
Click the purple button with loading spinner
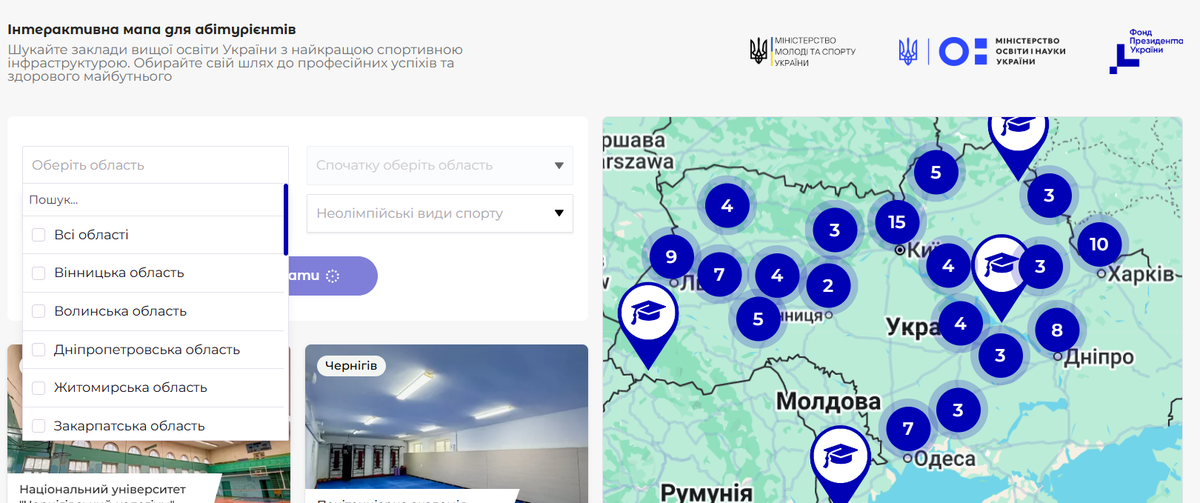coord(333,276)
